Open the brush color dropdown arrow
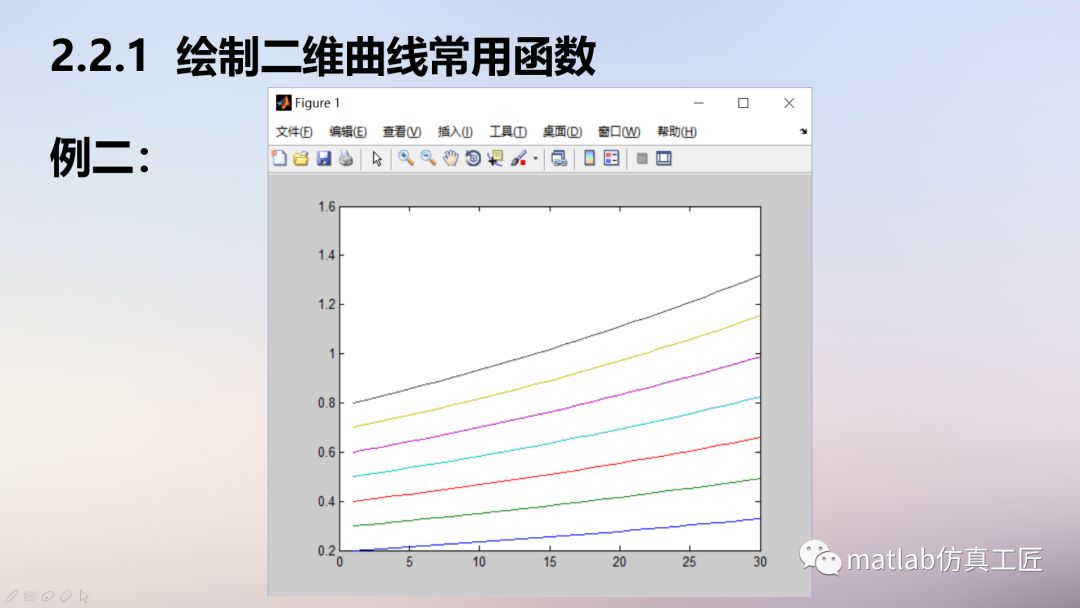The height and width of the screenshot is (608, 1080). 534,158
